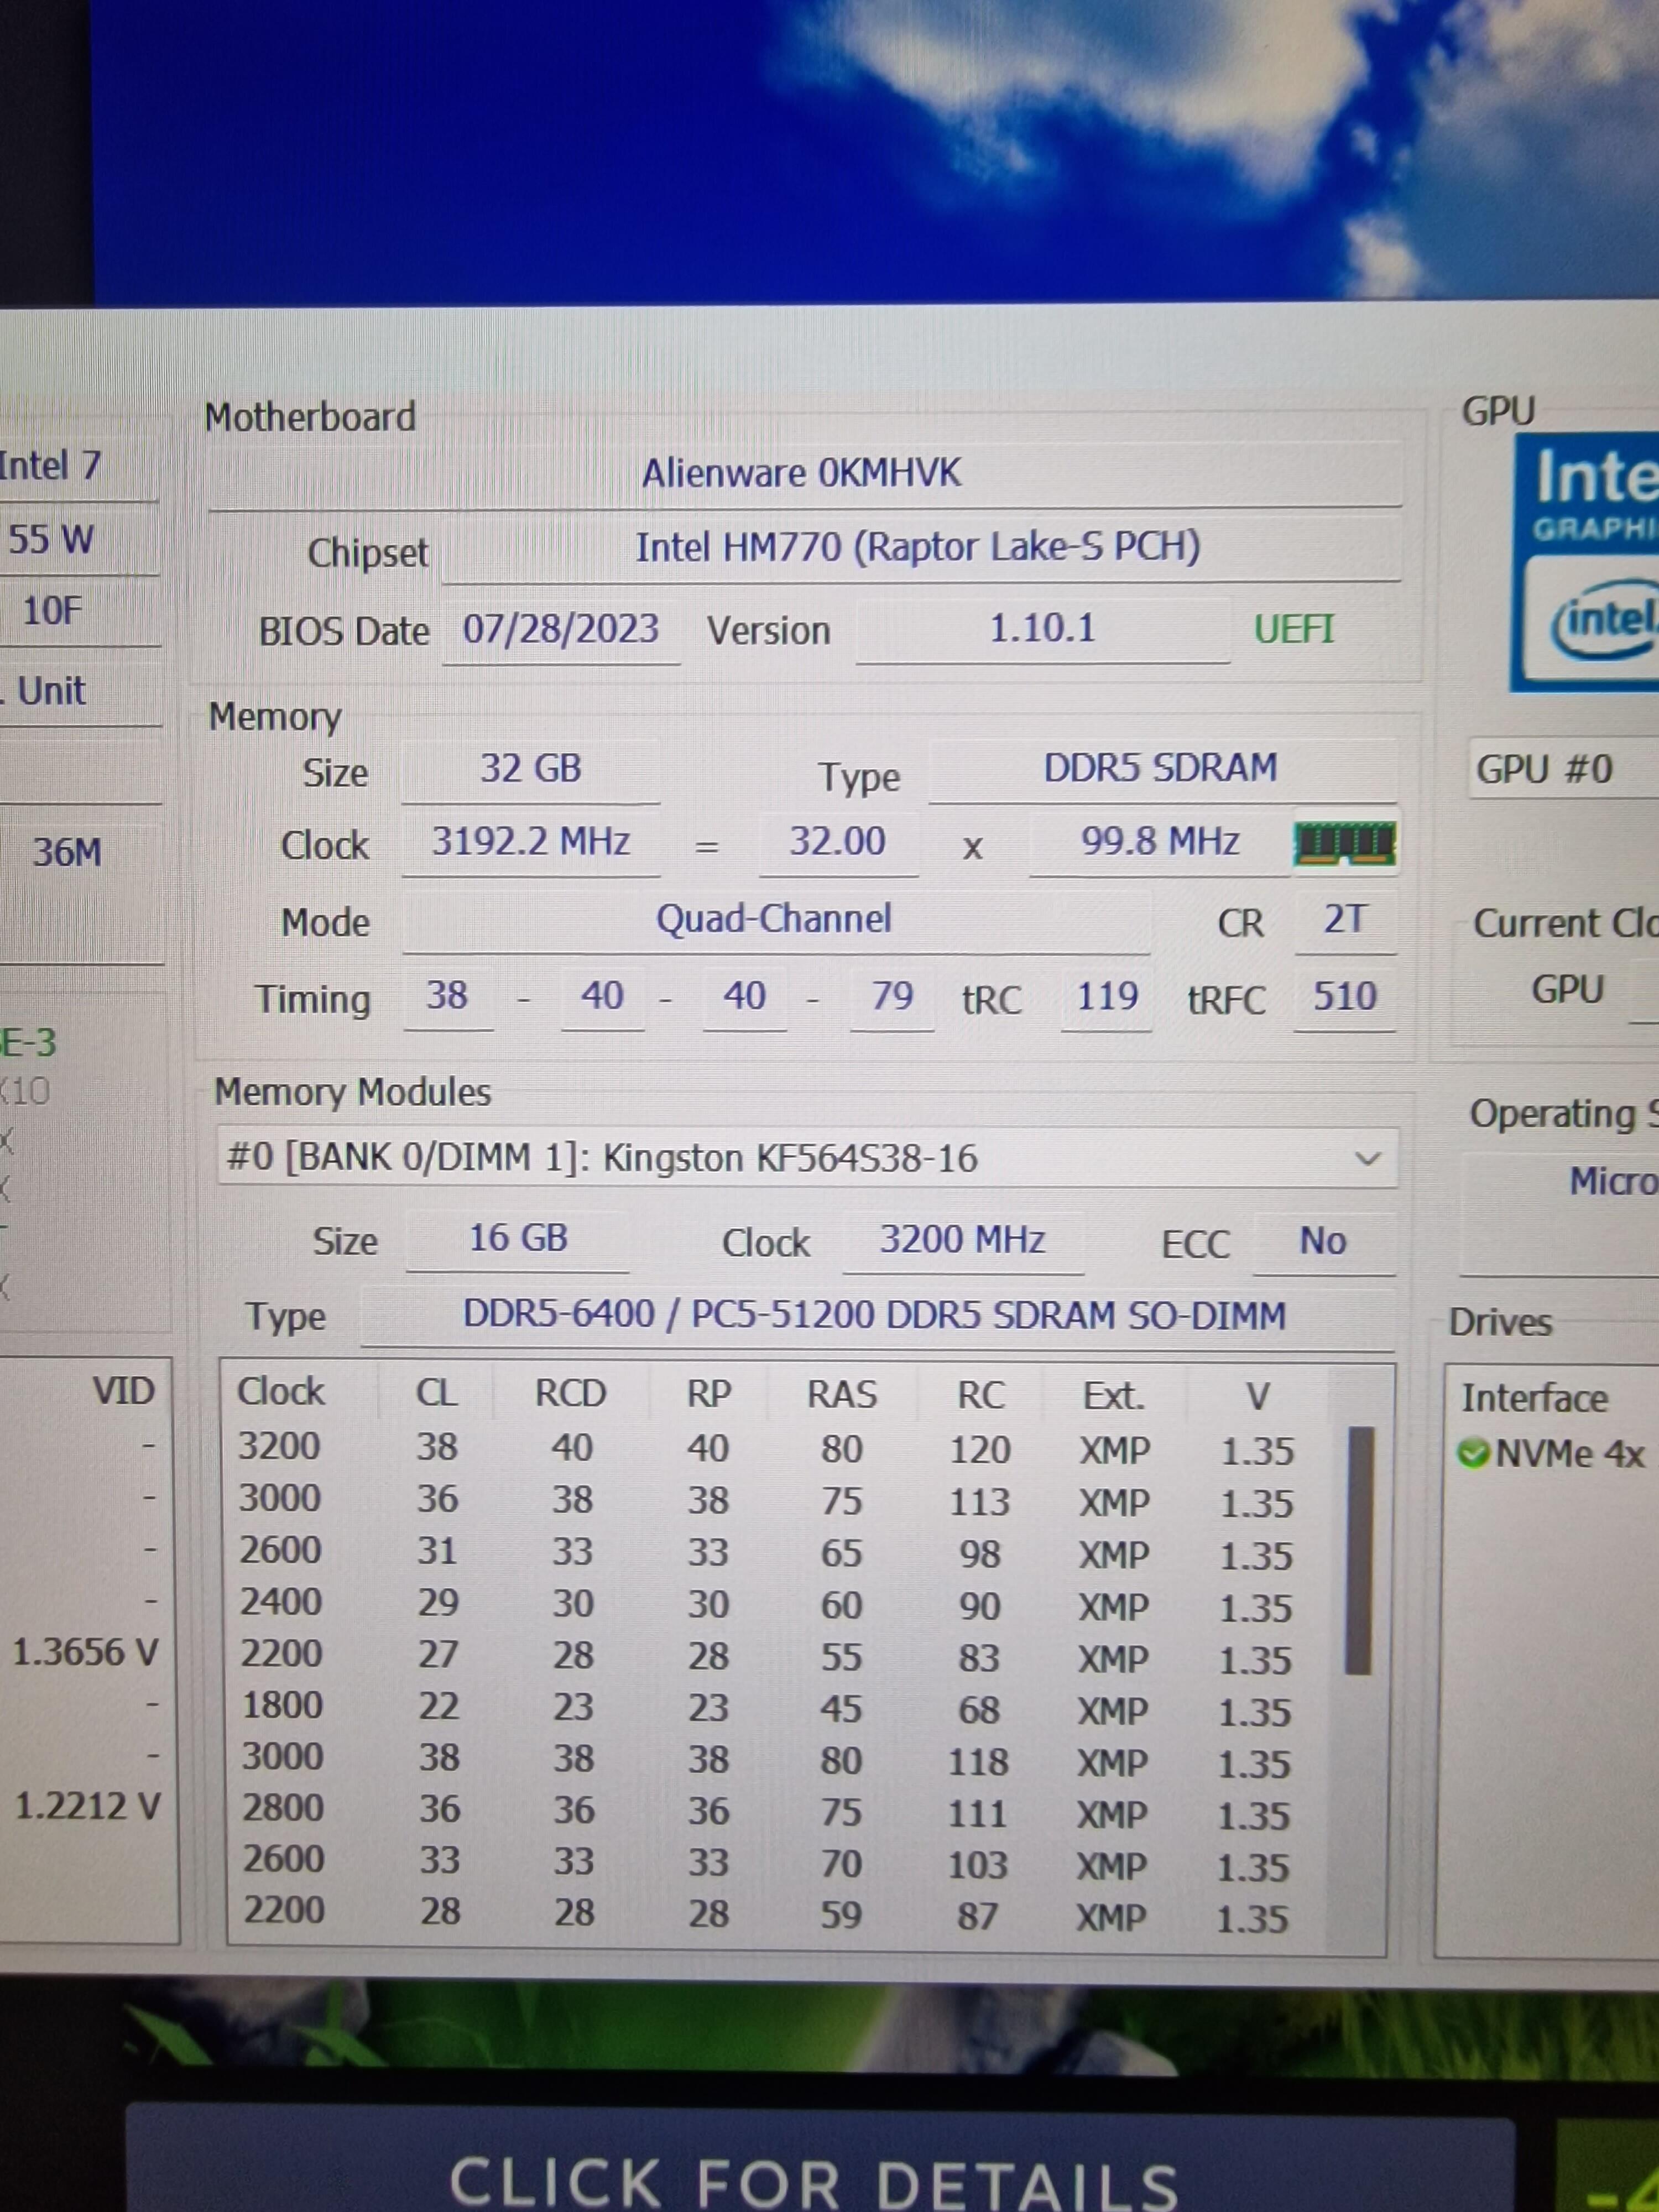The image size is (1659, 2212).
Task: Click the 36M cache value
Action: point(67,852)
